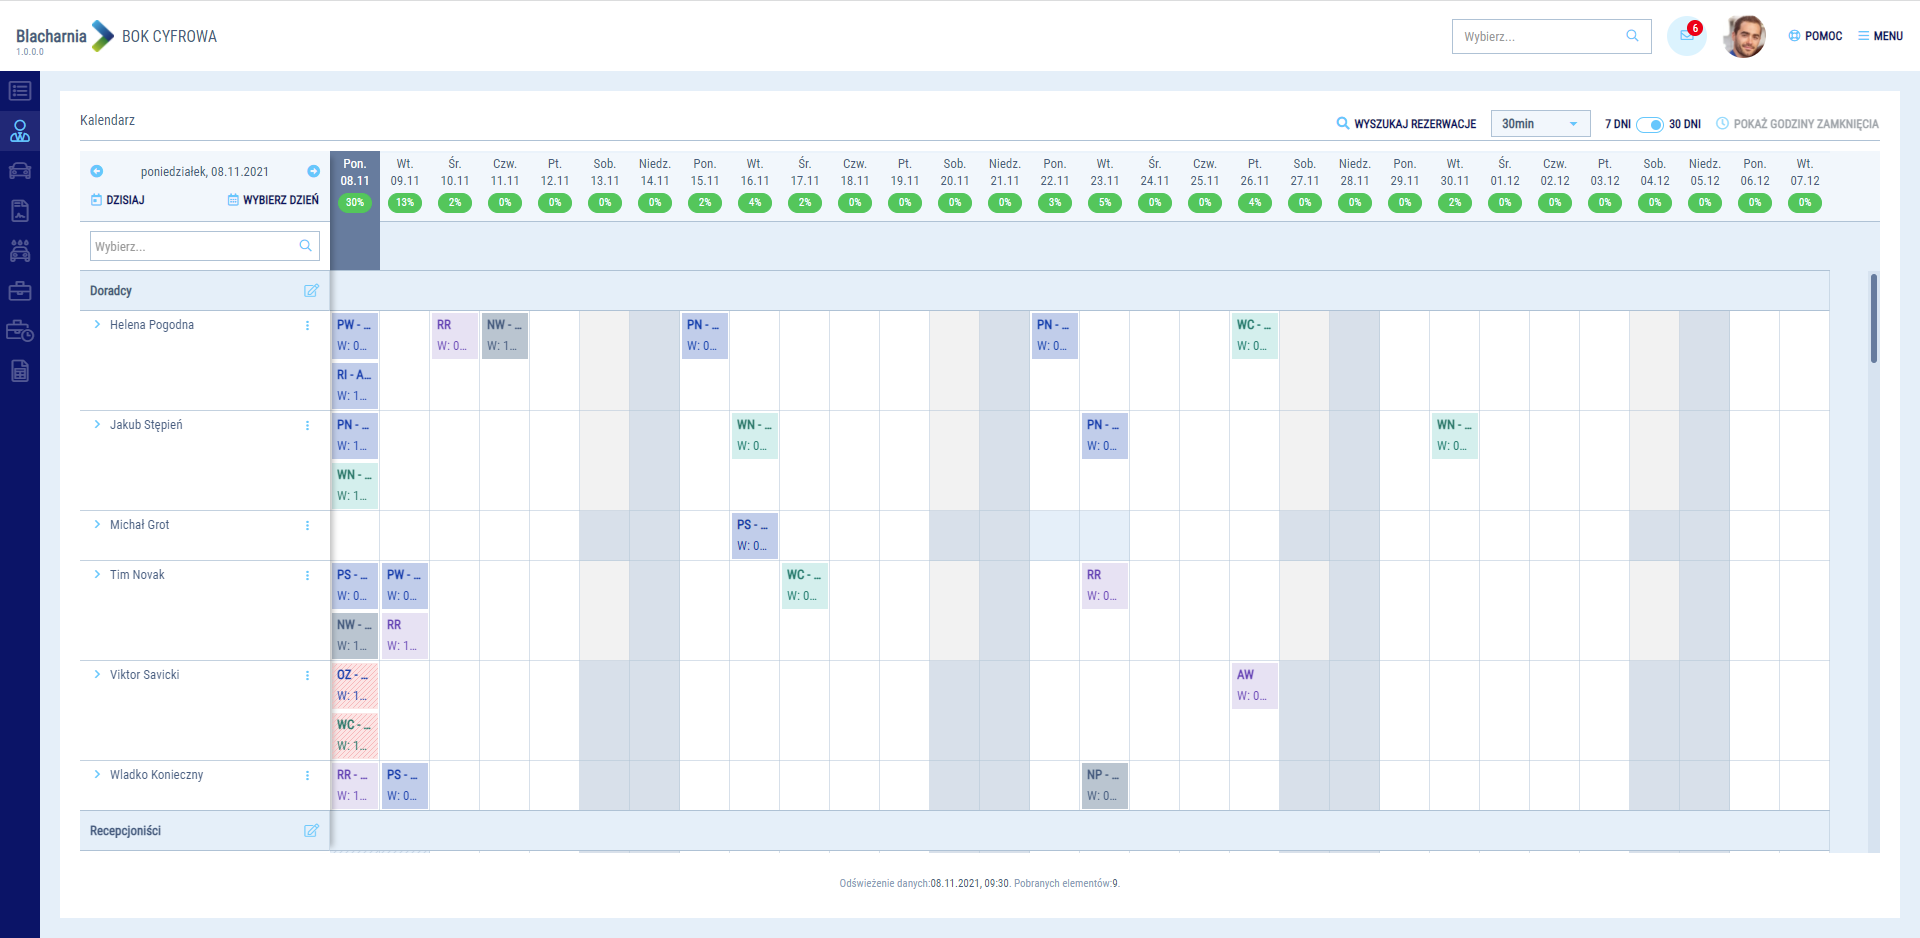The width and height of the screenshot is (1920, 938).
Task: Open the 30min interval dropdown
Action: click(x=1539, y=124)
